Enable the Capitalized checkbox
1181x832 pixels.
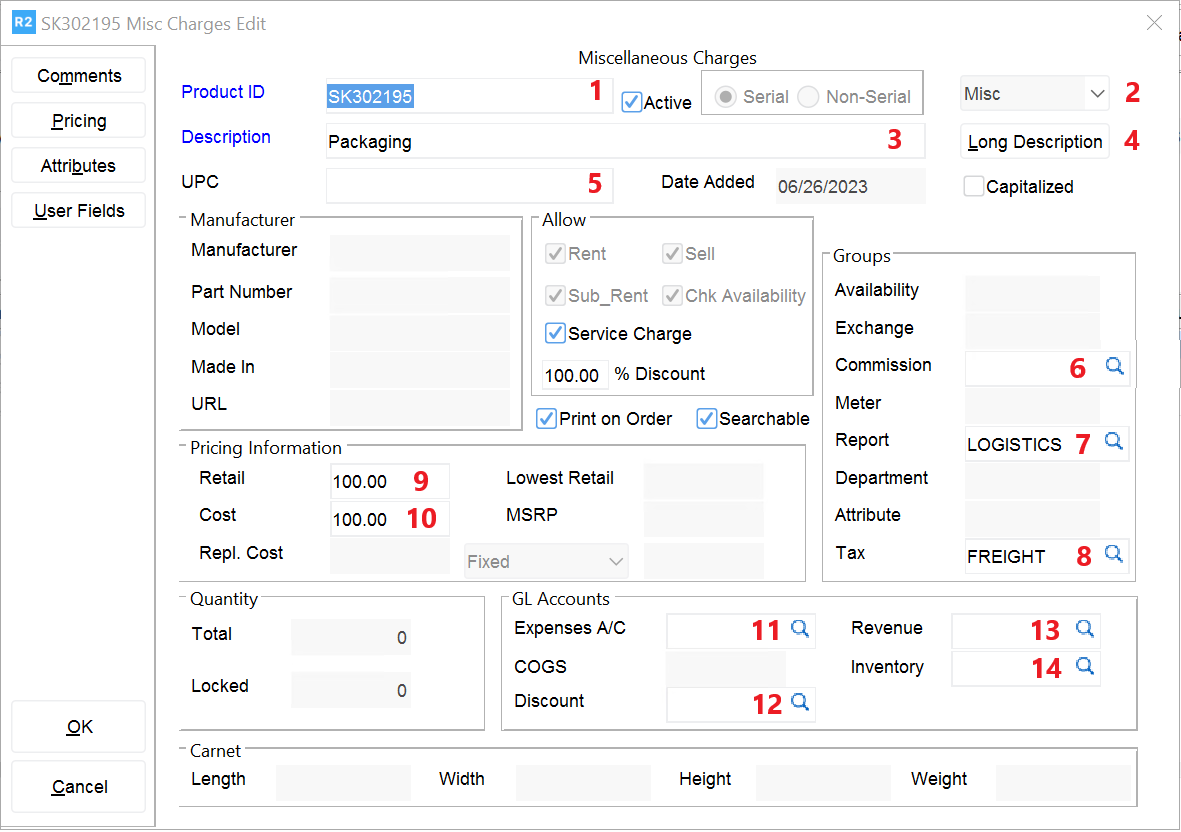click(x=973, y=187)
